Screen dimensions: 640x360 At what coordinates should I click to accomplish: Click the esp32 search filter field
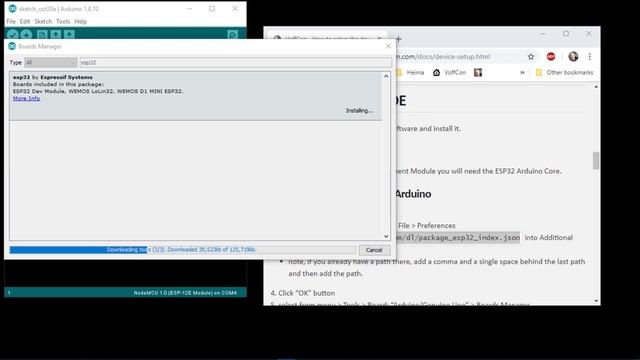[x=236, y=62]
